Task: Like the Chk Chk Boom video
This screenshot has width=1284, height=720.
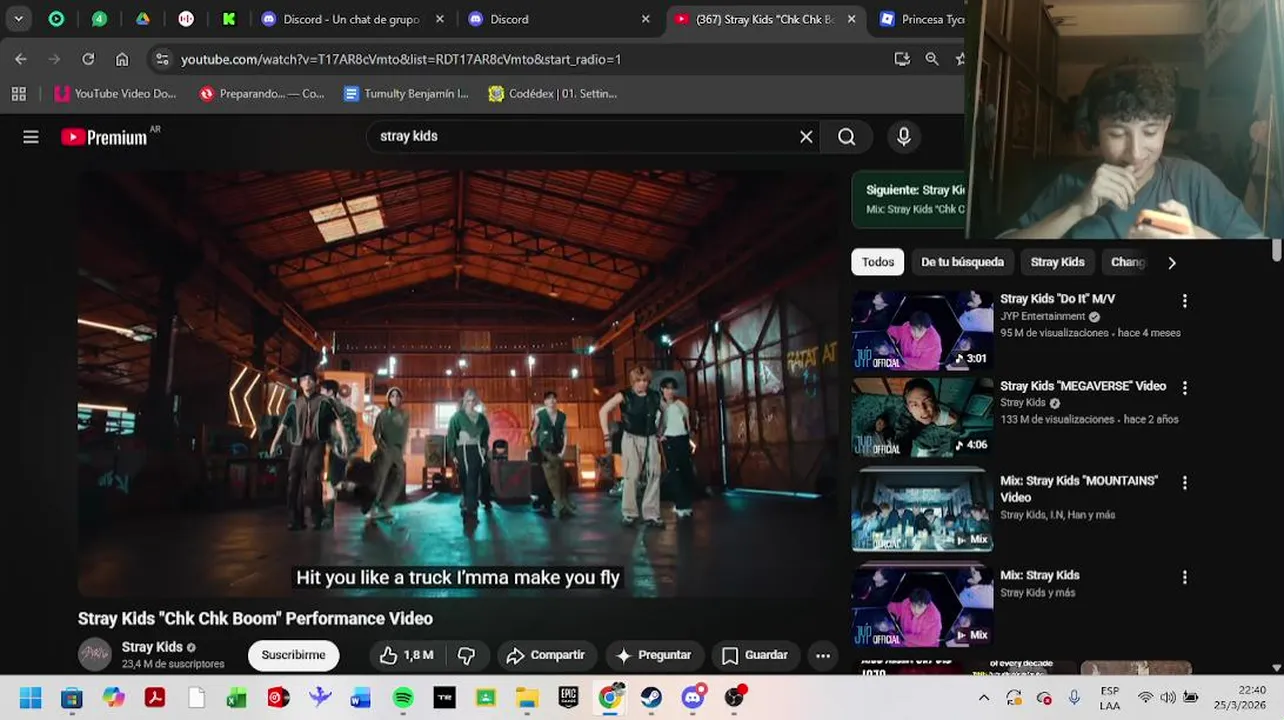Action: (406, 655)
